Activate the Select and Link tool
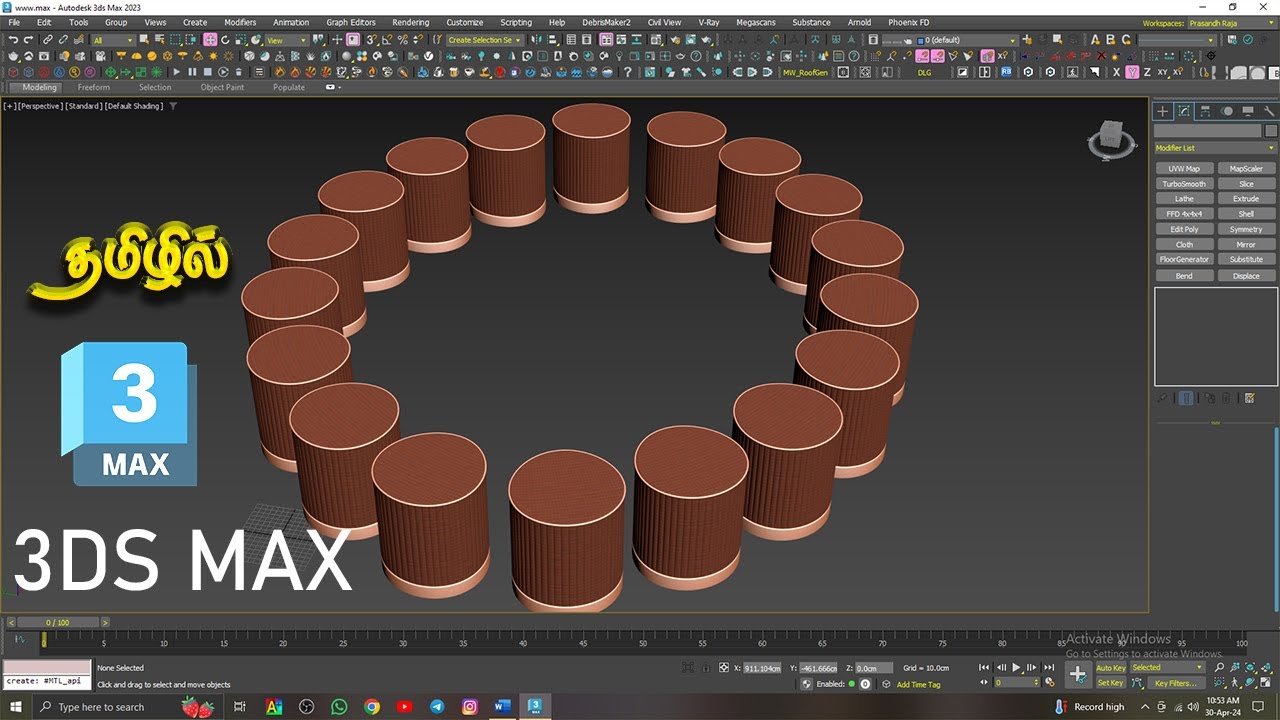Screen dimensions: 1280x720 click(47, 40)
